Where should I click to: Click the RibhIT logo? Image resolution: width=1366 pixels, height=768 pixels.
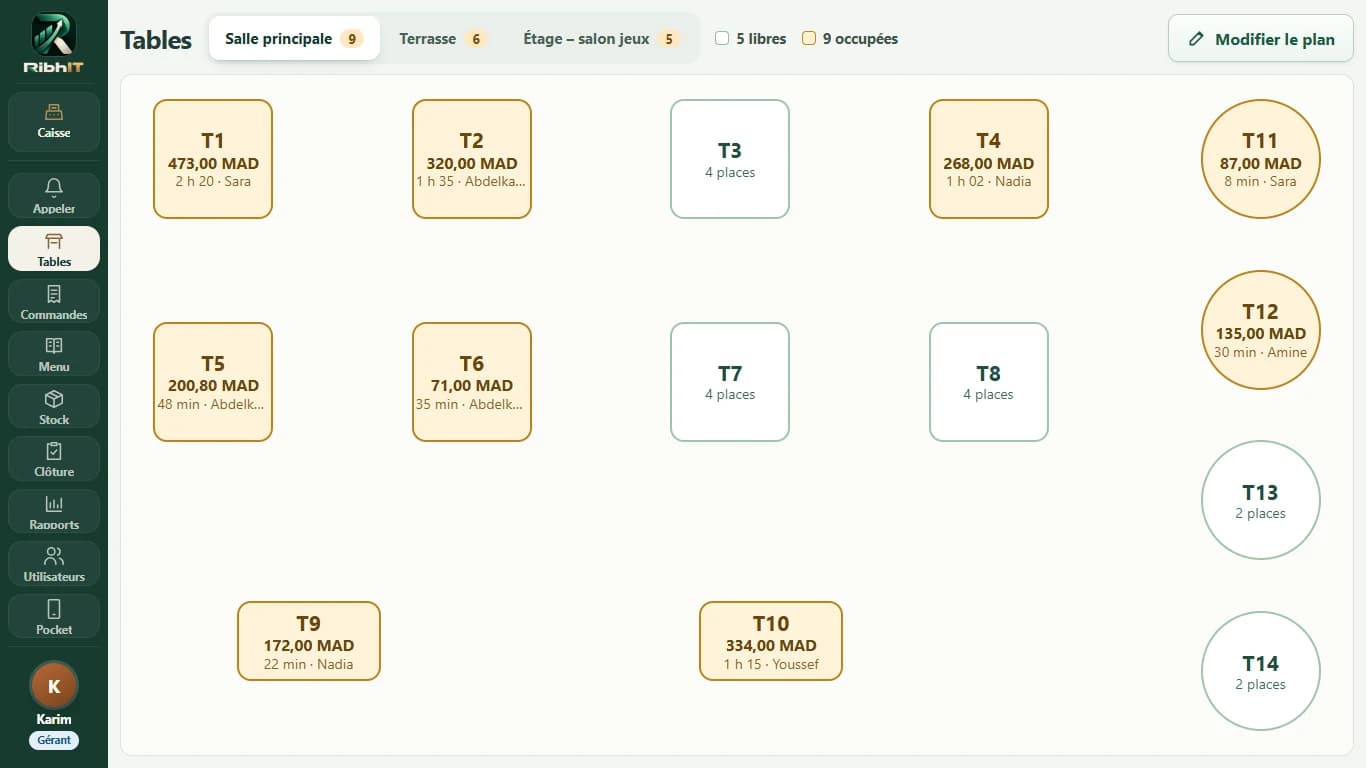[54, 42]
